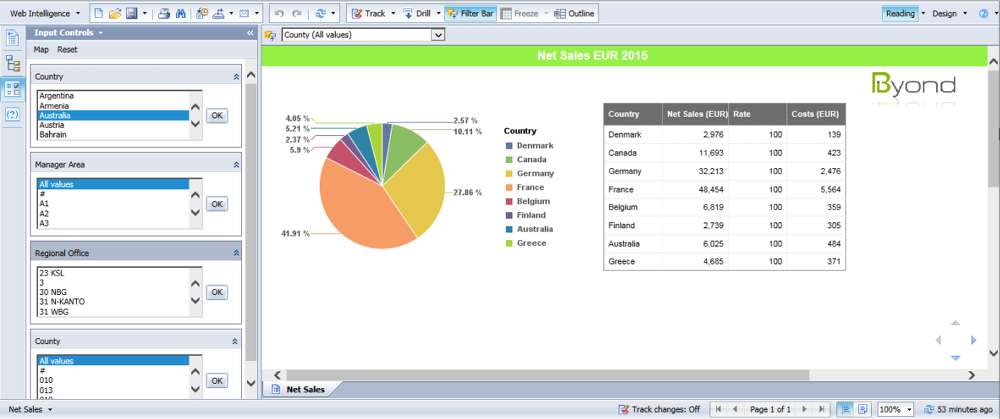This screenshot has height=419, width=1000.
Task: Open a document with the folder icon
Action: [114, 14]
